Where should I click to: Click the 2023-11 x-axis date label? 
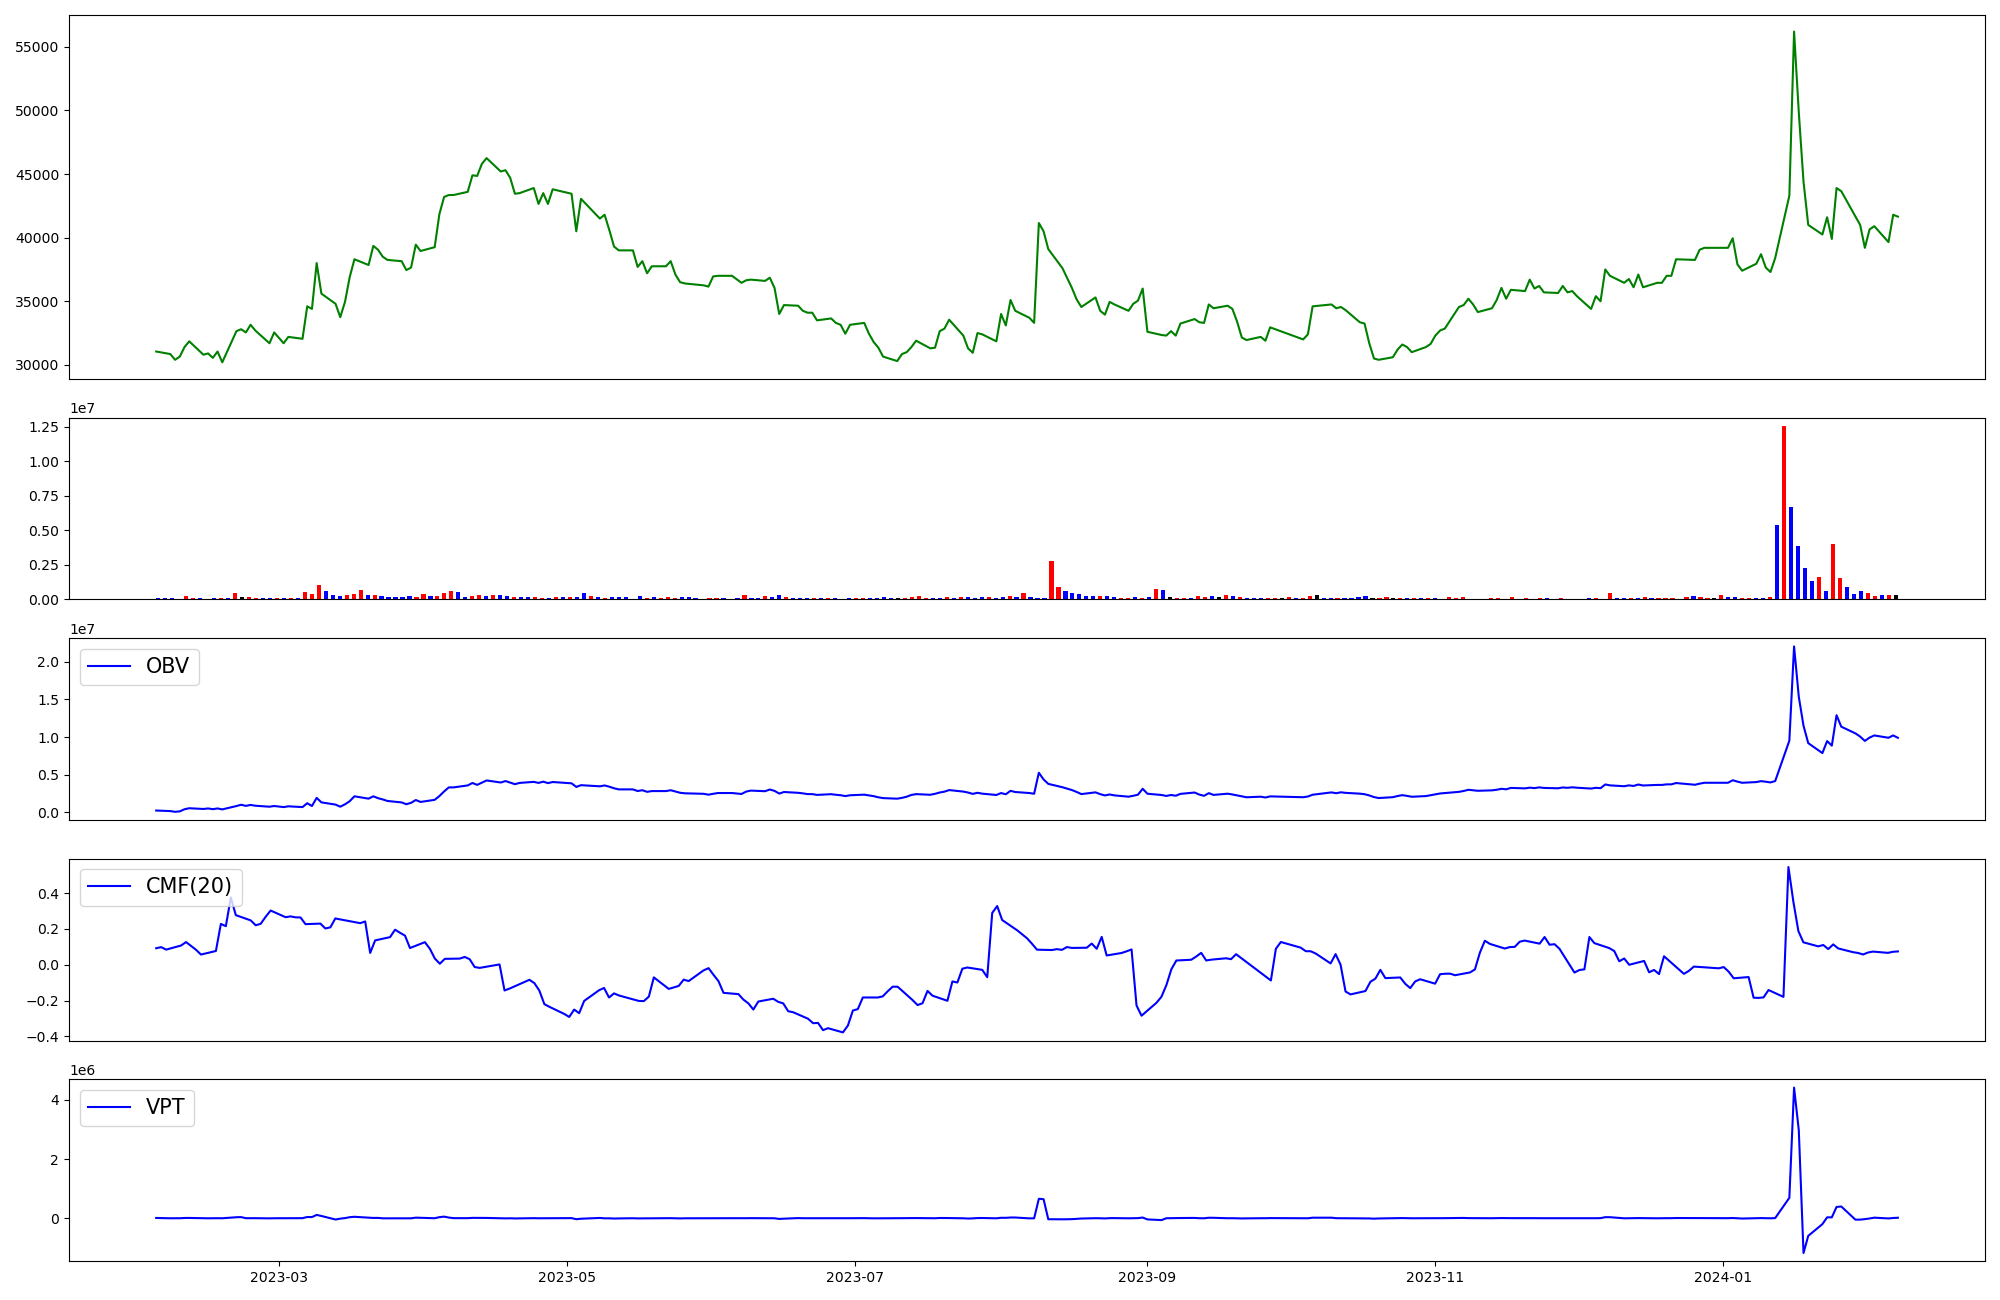pos(1435,1276)
